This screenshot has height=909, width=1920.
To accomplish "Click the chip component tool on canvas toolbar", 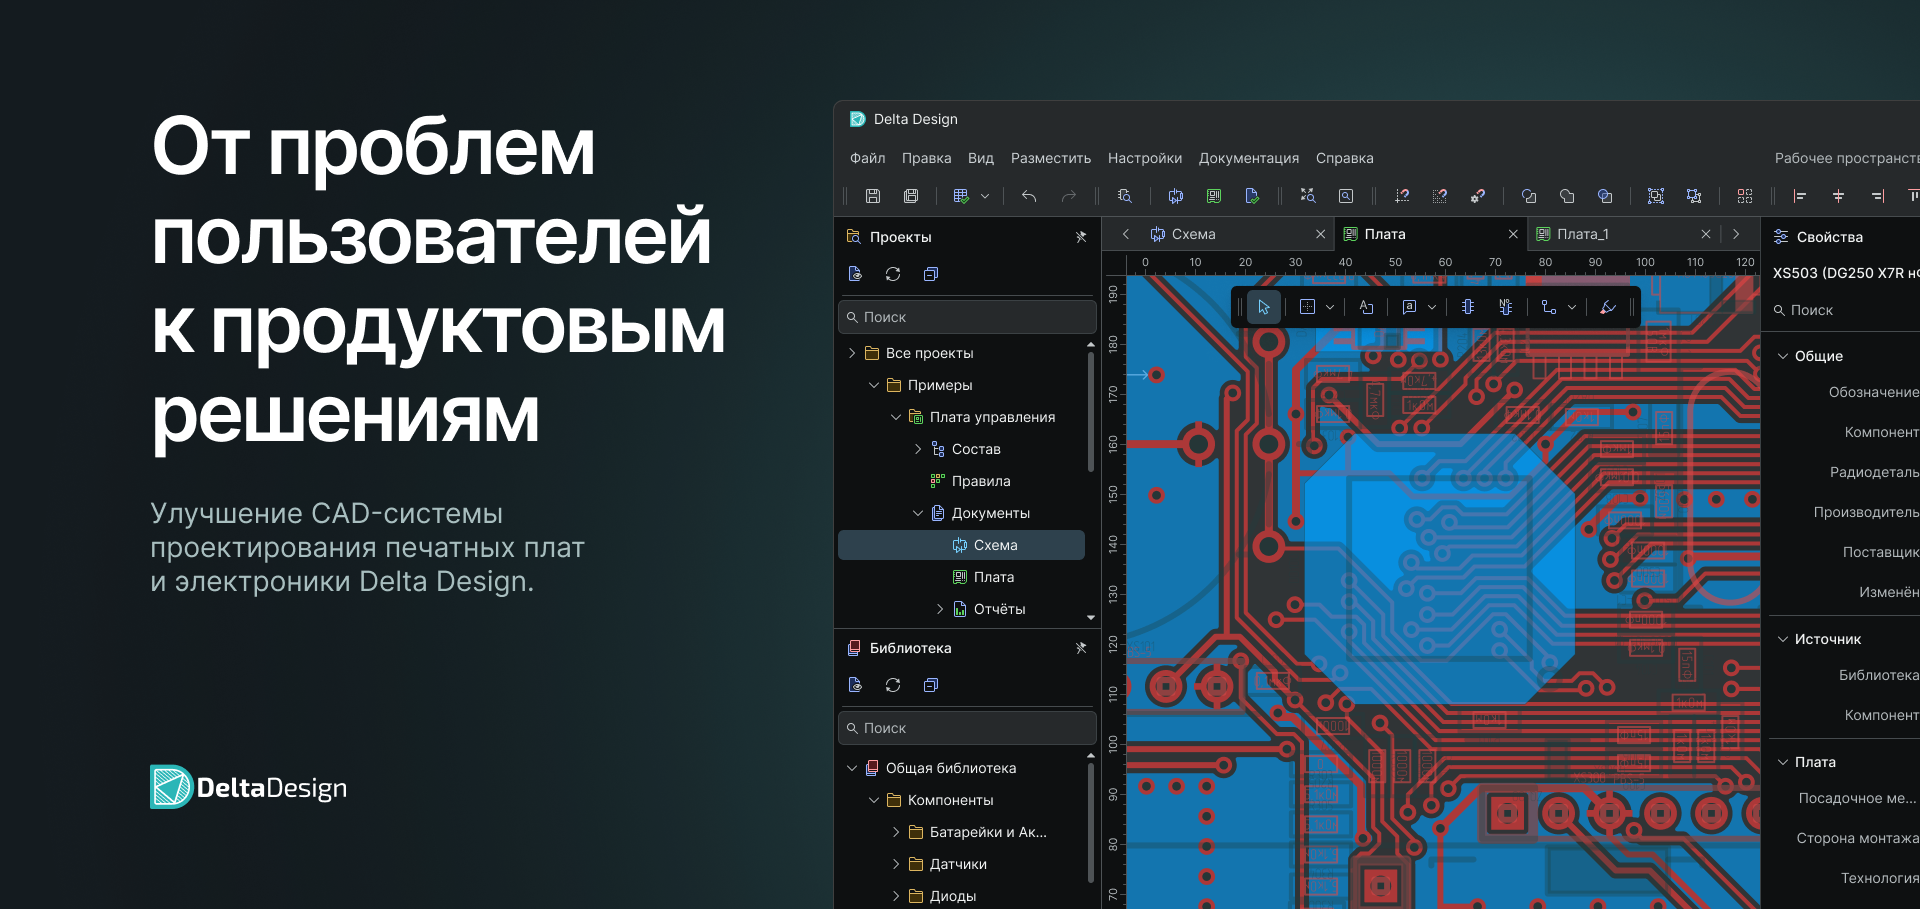I will [1468, 307].
